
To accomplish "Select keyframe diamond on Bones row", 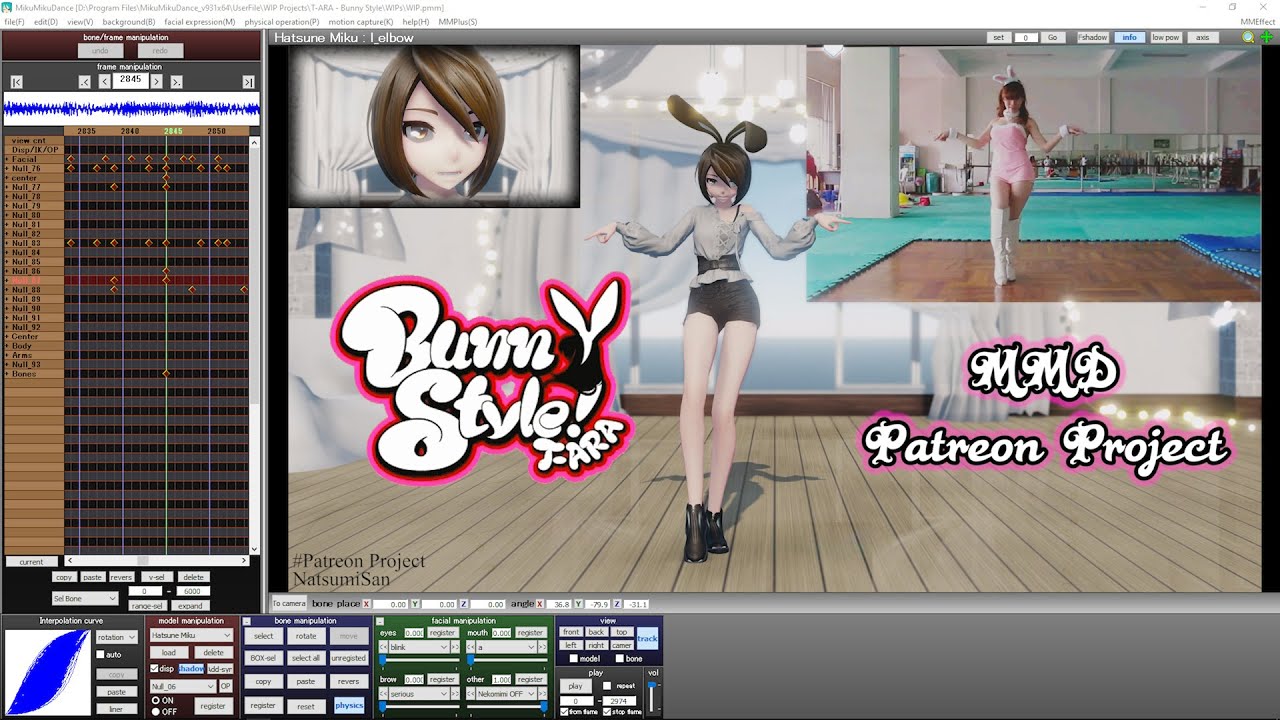I will pyautogui.click(x=166, y=374).
